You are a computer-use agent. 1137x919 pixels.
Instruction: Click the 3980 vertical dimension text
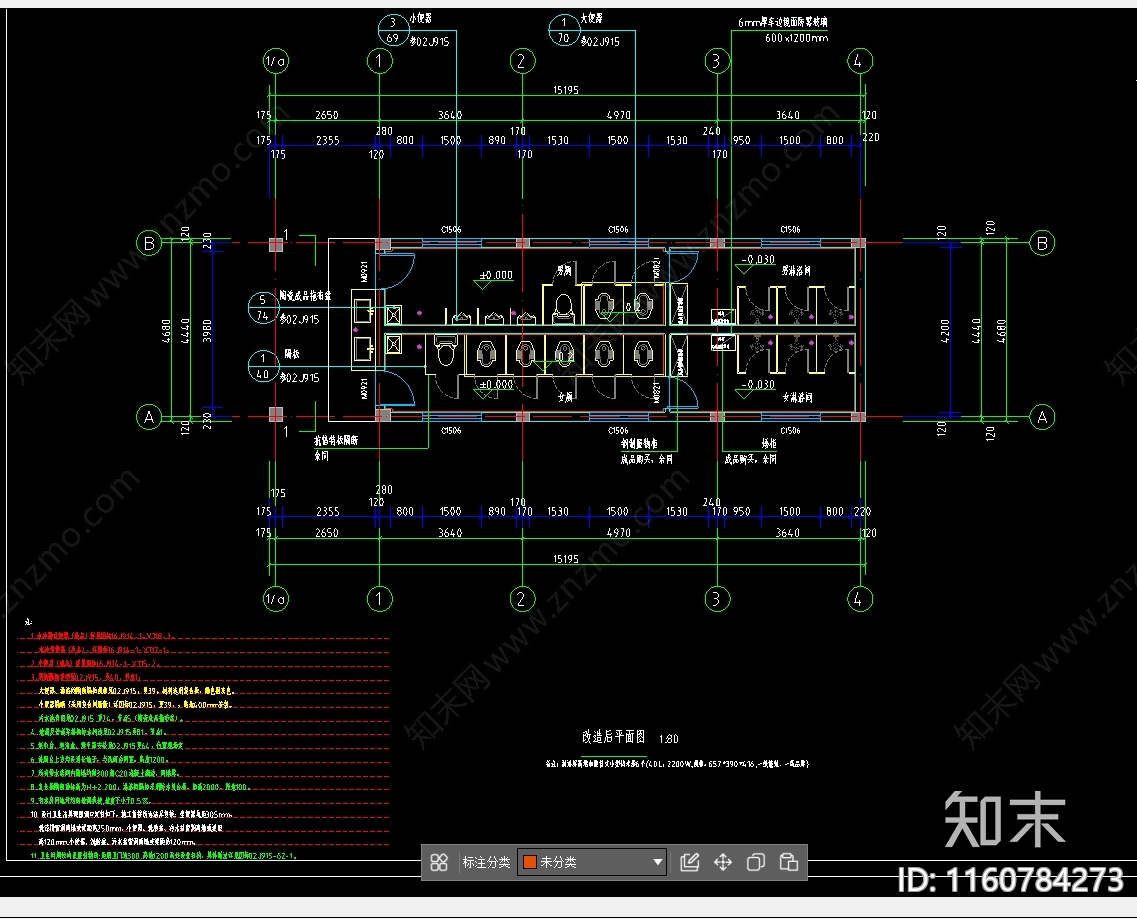207,331
